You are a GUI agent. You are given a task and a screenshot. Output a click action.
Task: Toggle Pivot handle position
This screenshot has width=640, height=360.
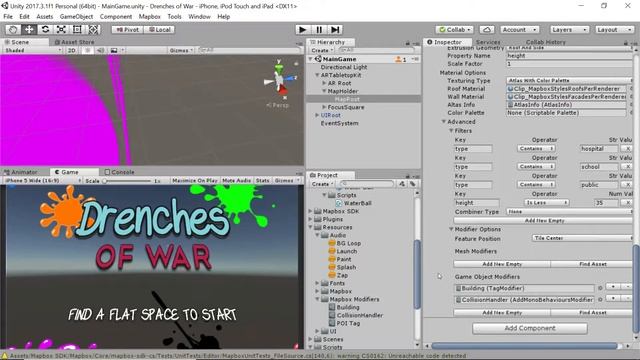[127, 30]
